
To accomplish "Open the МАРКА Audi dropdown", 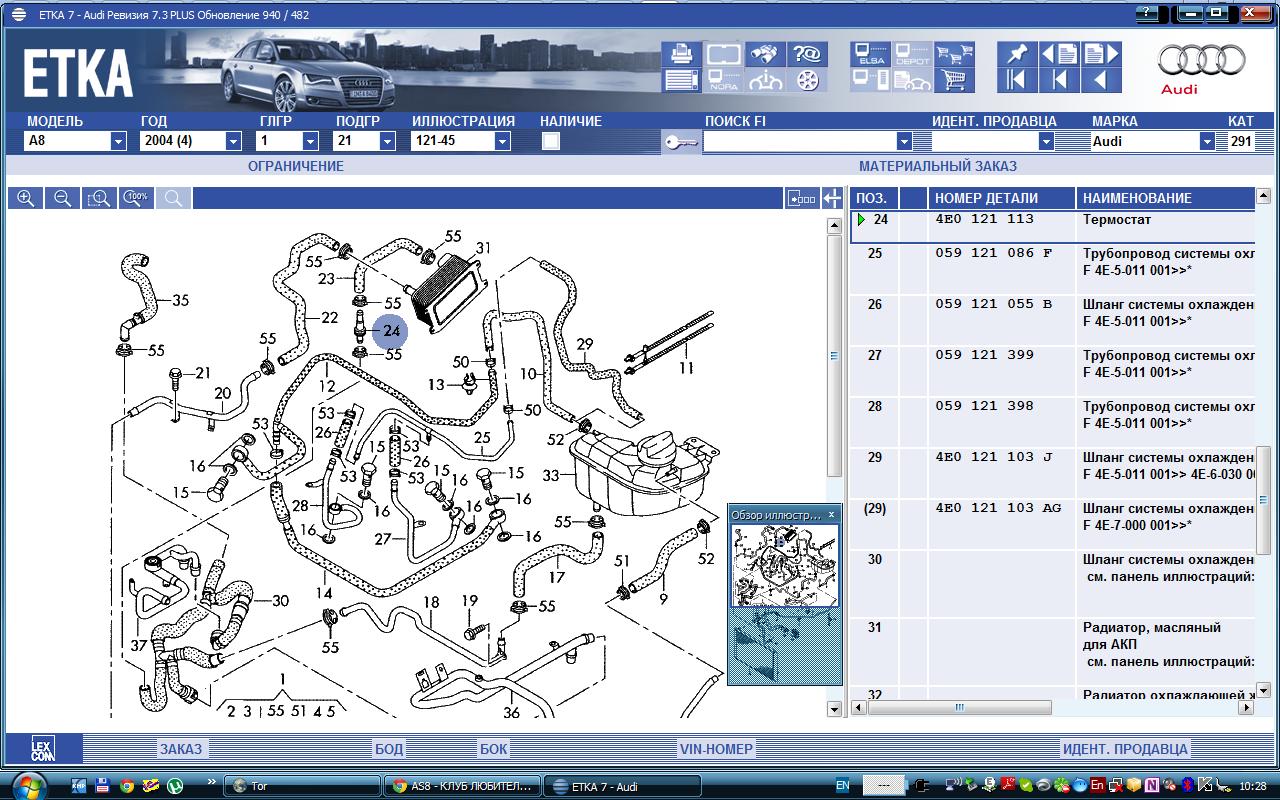I will pos(1206,142).
